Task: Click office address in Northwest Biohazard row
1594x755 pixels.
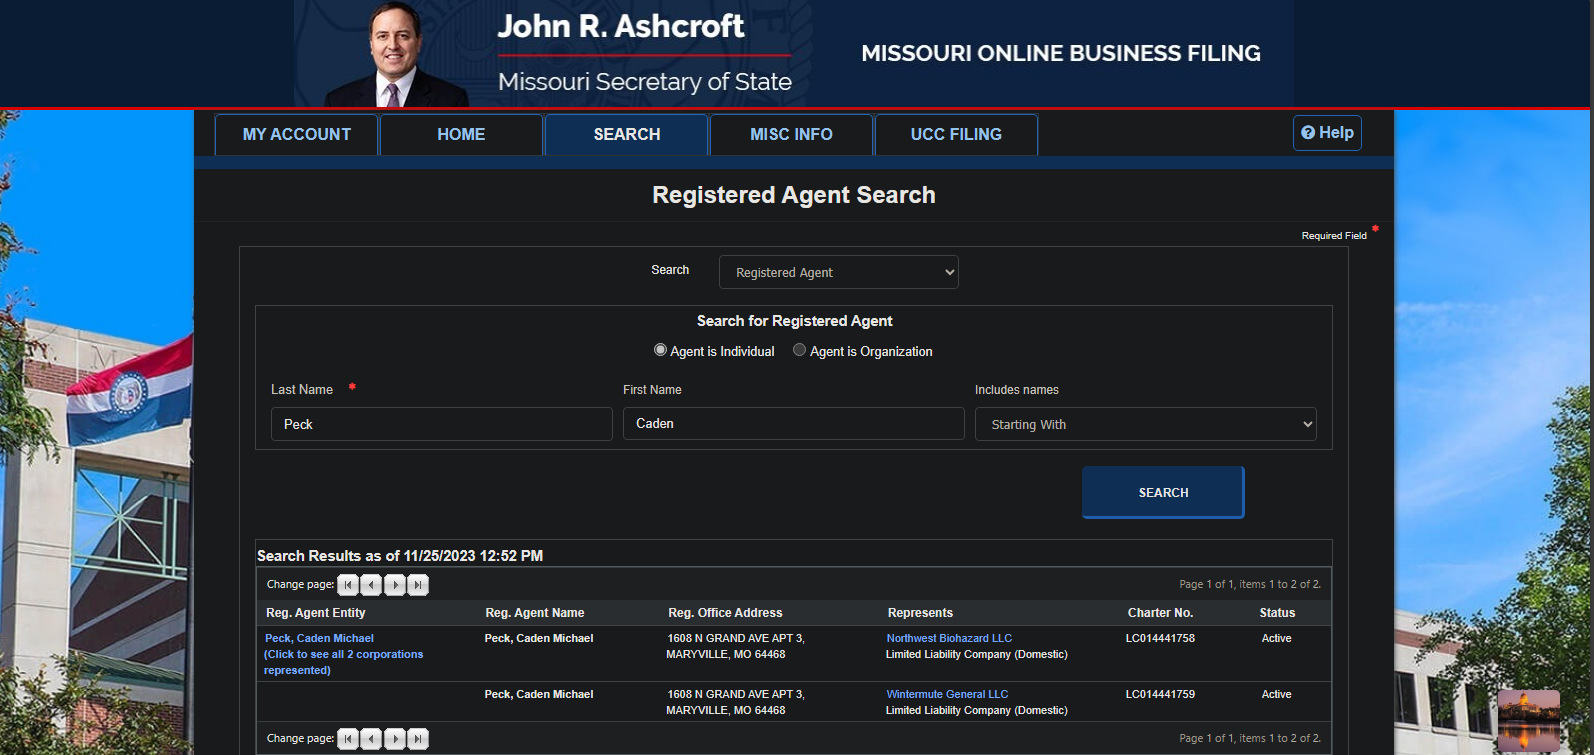Action: (x=735, y=646)
